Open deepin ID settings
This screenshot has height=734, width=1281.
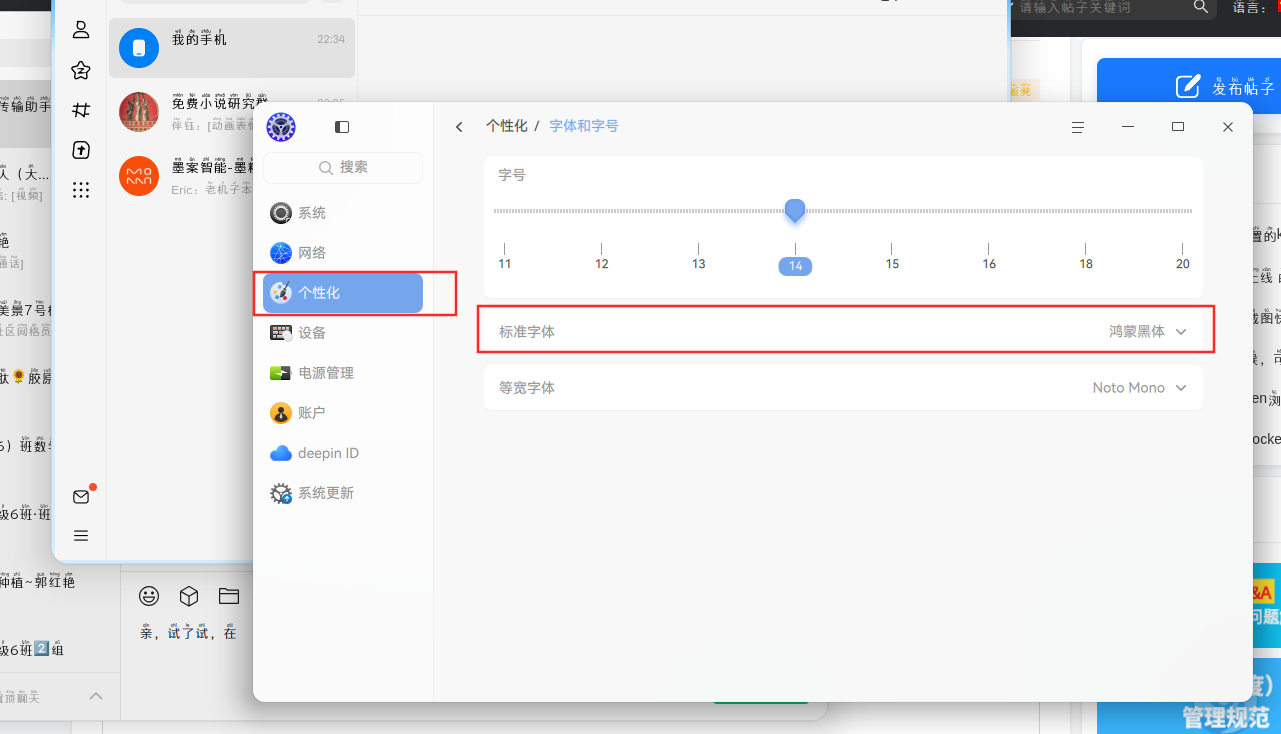click(x=343, y=453)
